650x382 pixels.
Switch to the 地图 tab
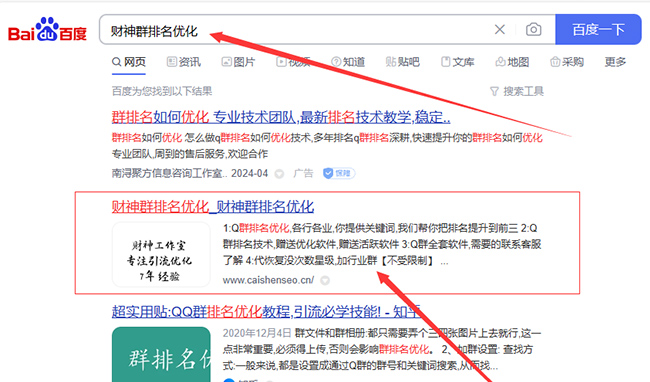pyautogui.click(x=512, y=62)
